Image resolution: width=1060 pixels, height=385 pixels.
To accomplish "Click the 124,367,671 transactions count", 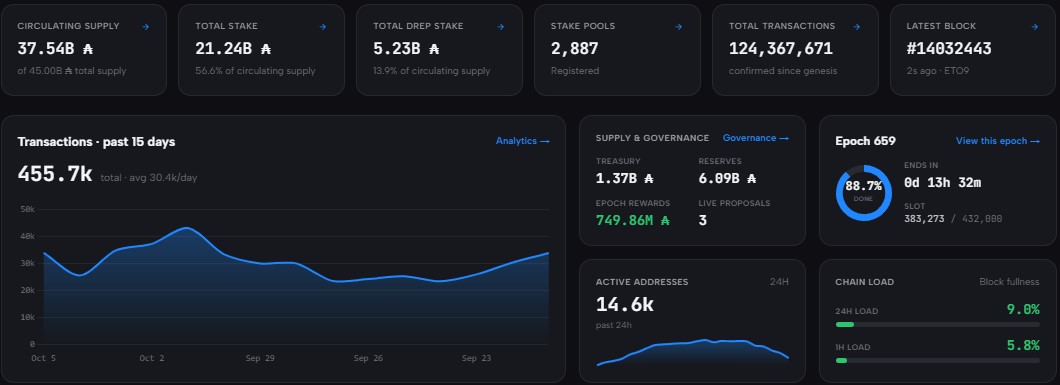I will [781, 49].
